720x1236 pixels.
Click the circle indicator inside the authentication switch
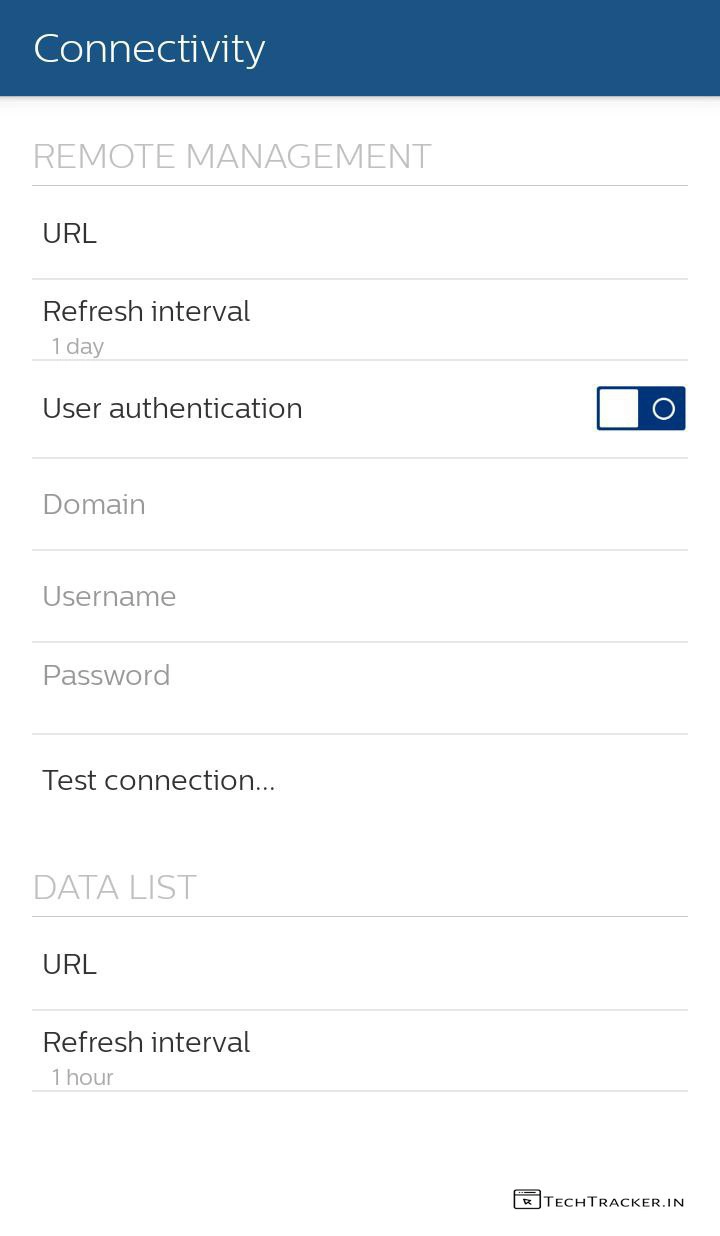pyautogui.click(x=664, y=408)
